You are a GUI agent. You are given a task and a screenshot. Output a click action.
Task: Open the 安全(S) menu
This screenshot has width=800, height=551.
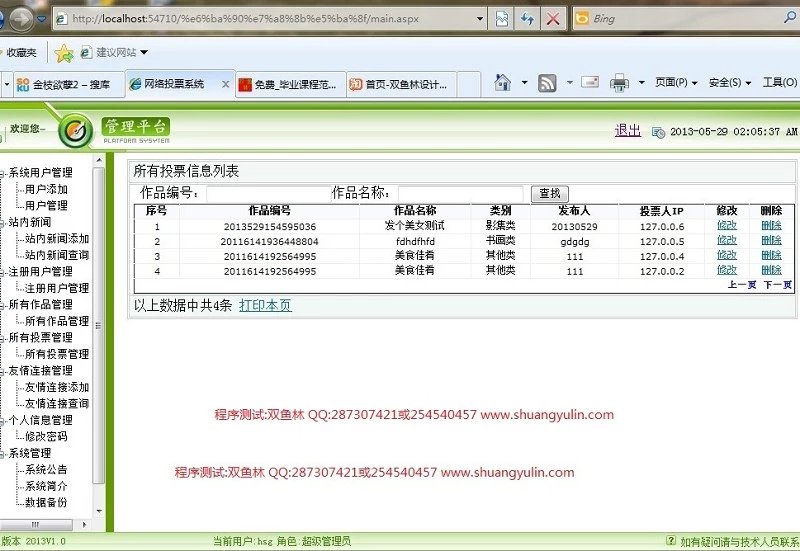pos(730,82)
